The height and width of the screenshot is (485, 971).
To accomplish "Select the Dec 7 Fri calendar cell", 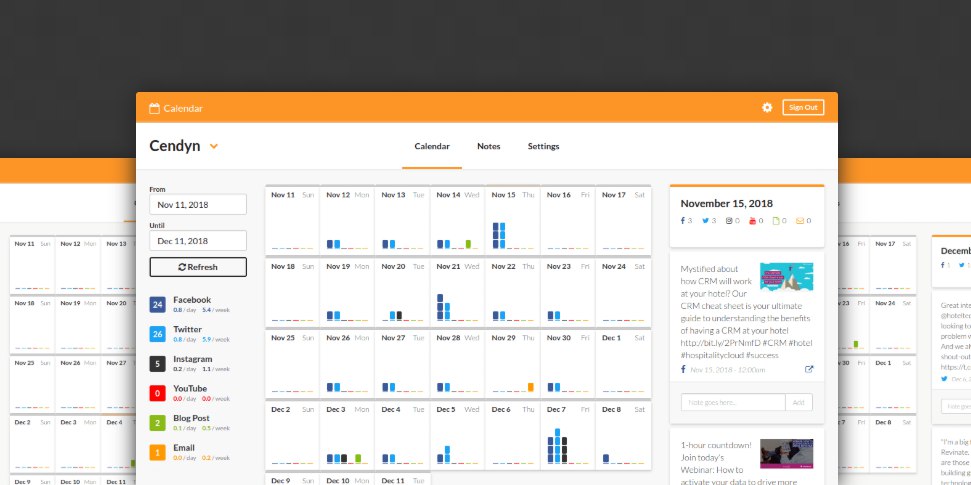I will (x=568, y=435).
